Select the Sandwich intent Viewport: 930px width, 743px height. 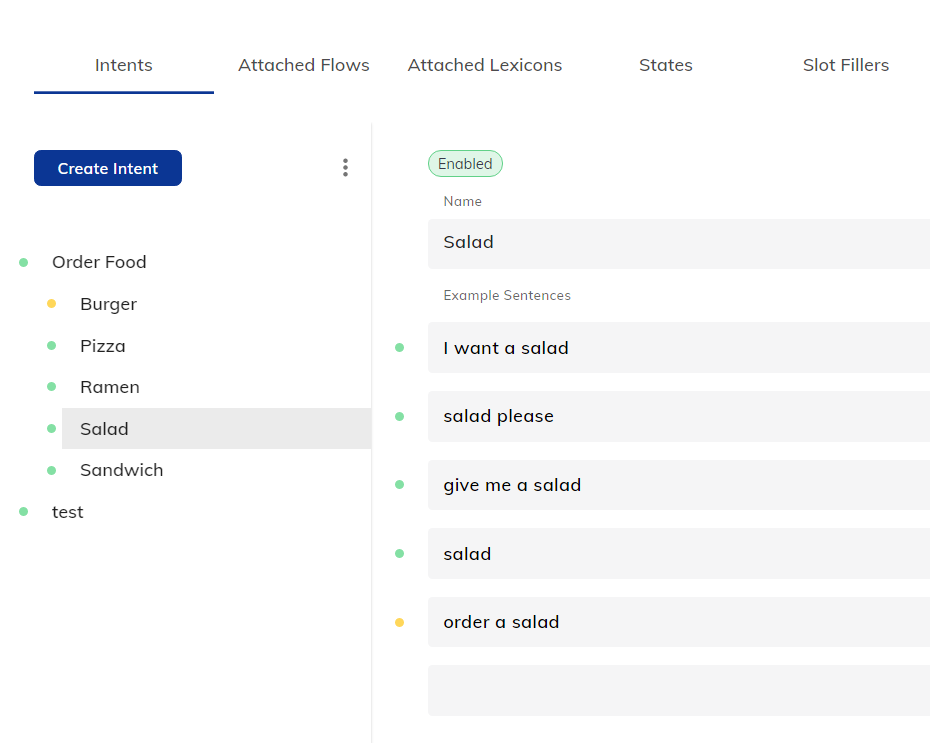[x=122, y=470]
